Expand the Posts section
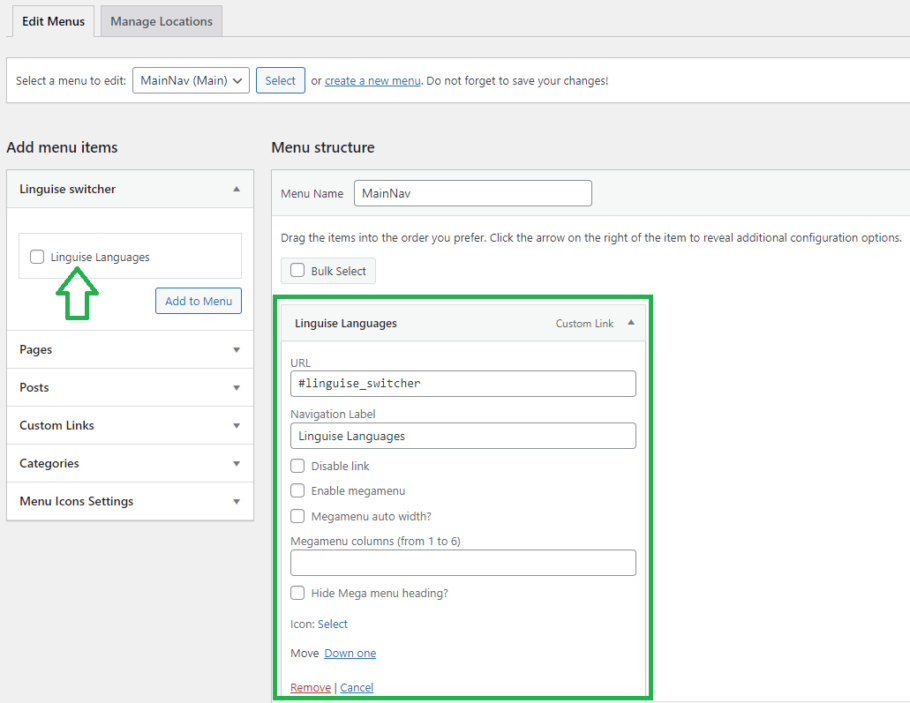Screen dimensions: 910x703 [x=130, y=387]
